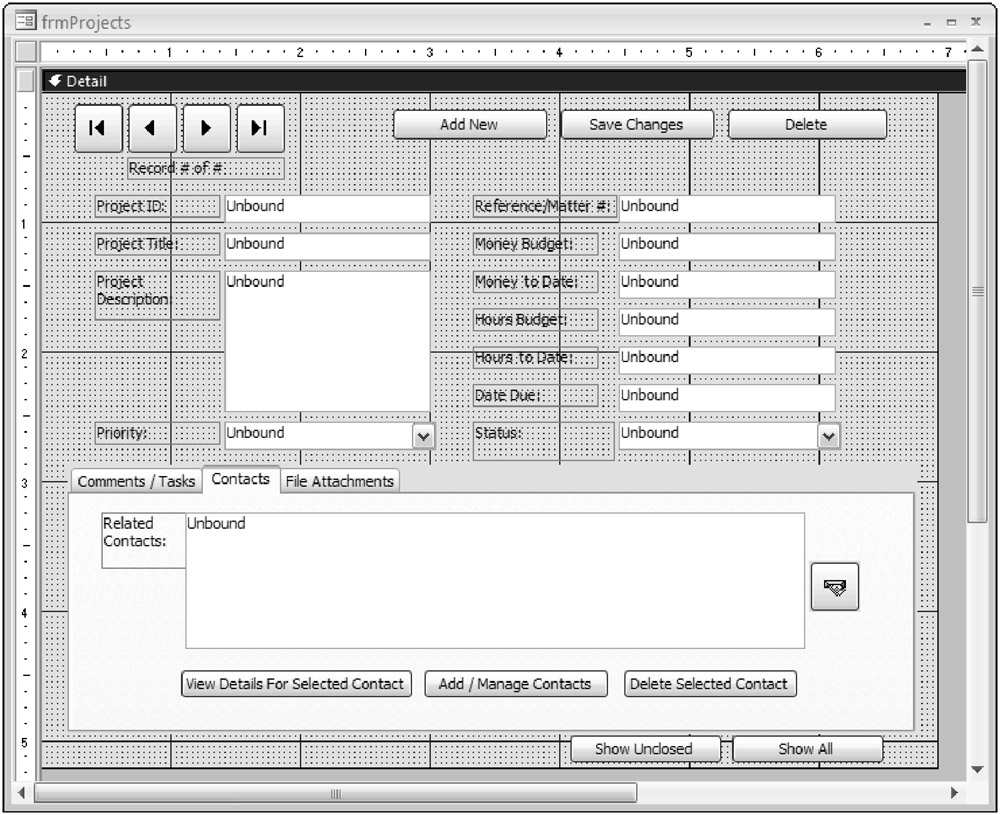Click the form selector box at ruler corner
Screen dimensions: 1000x815
tap(27, 51)
